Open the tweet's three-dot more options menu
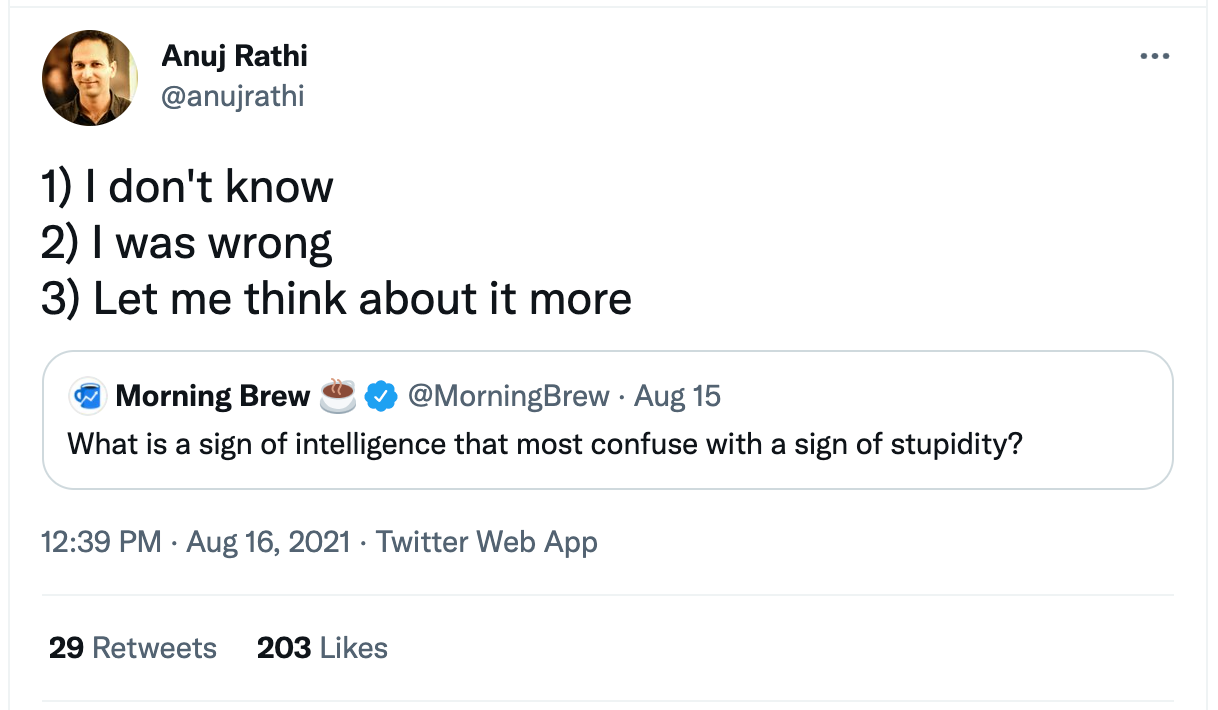 point(1154,57)
